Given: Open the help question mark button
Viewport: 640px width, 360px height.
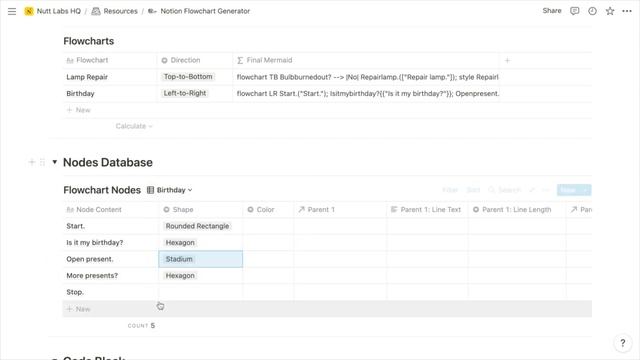Looking at the screenshot, I should click(x=622, y=343).
